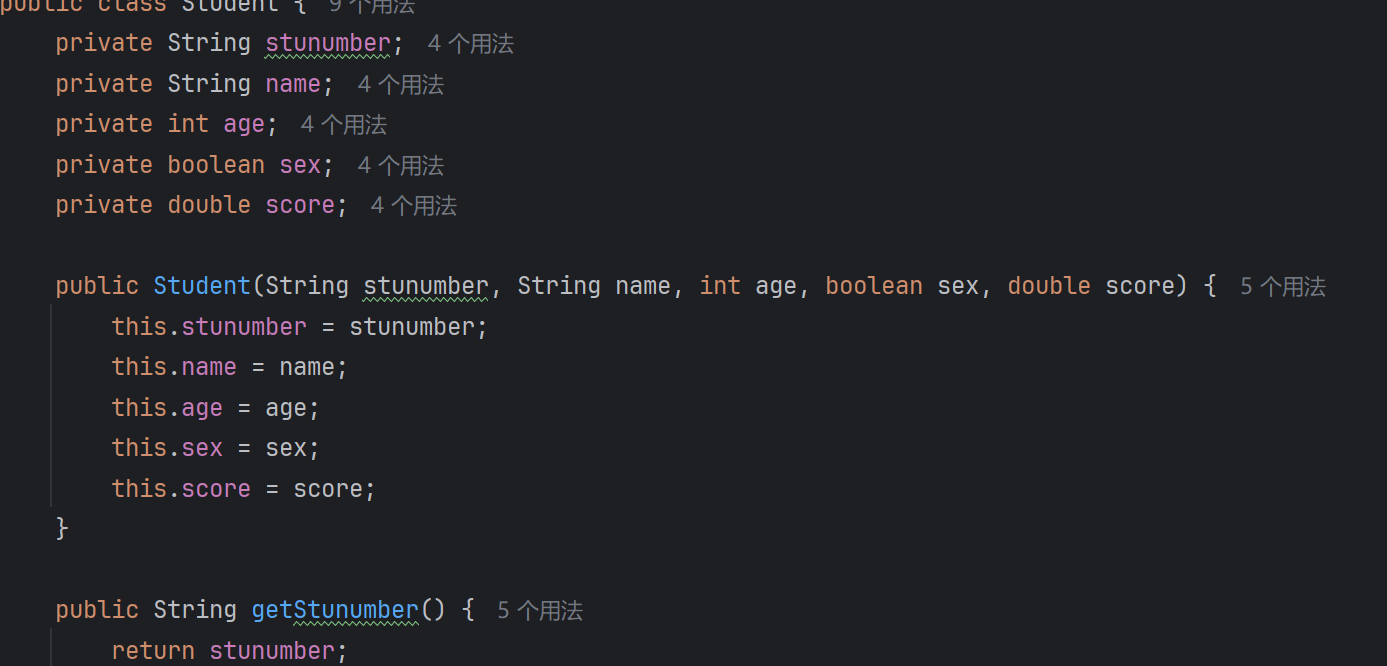Click the field in this.stunumber assignment
The width and height of the screenshot is (1387, 666).
pos(244,327)
